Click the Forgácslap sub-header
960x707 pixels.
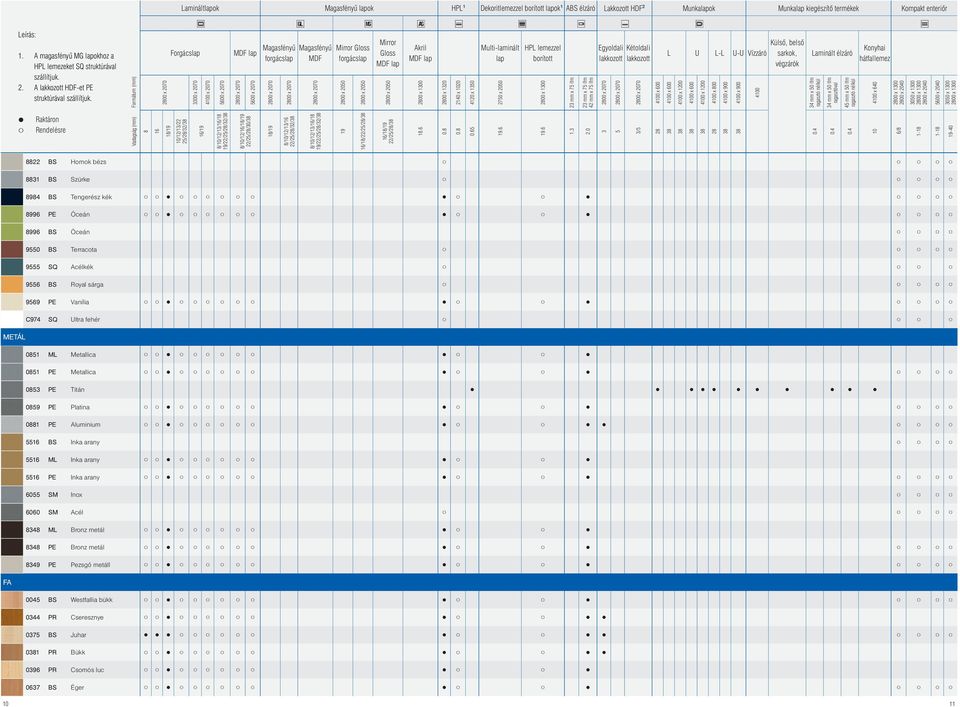(185, 53)
